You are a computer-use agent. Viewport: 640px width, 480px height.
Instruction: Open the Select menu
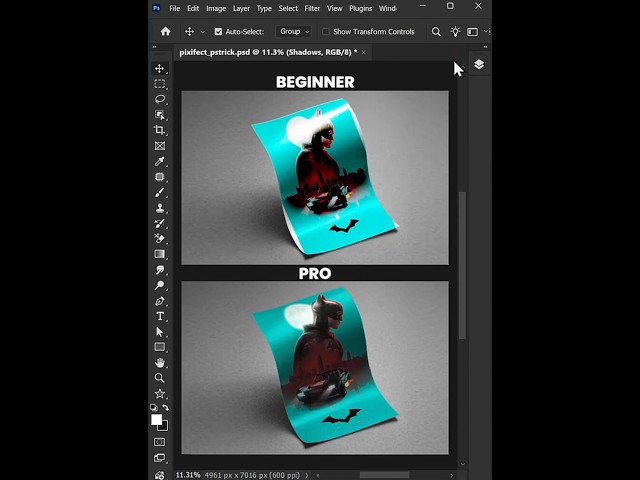288,8
